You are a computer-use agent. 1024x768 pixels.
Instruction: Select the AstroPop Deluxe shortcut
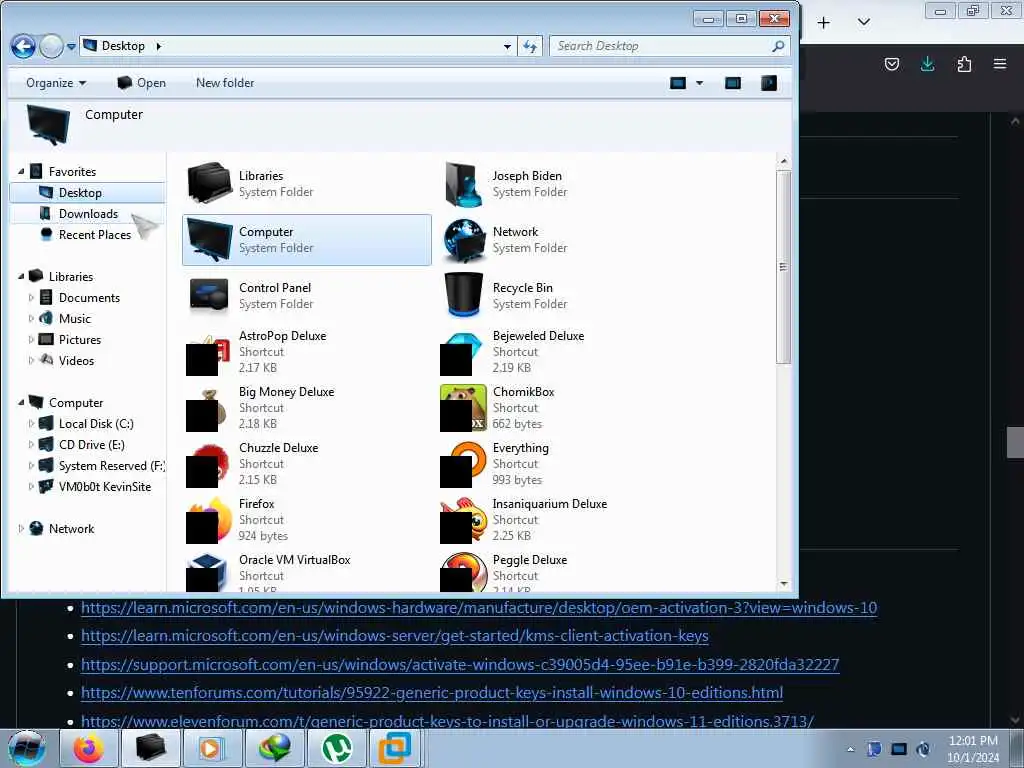pyautogui.click(x=307, y=352)
